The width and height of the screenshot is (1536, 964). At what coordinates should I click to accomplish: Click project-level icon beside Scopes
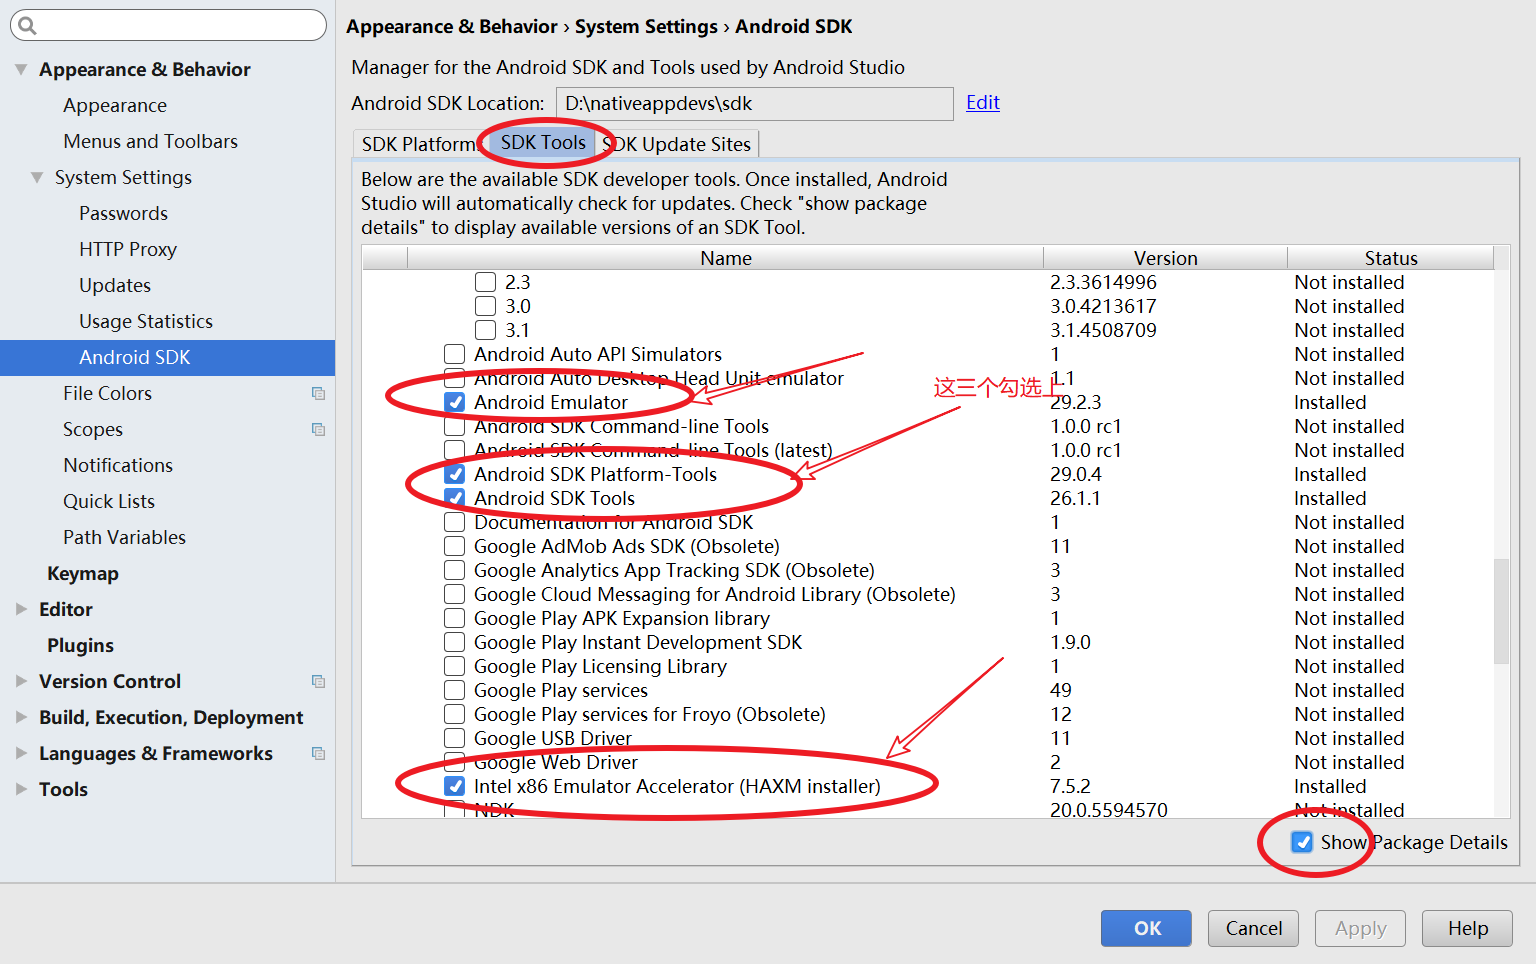318,429
